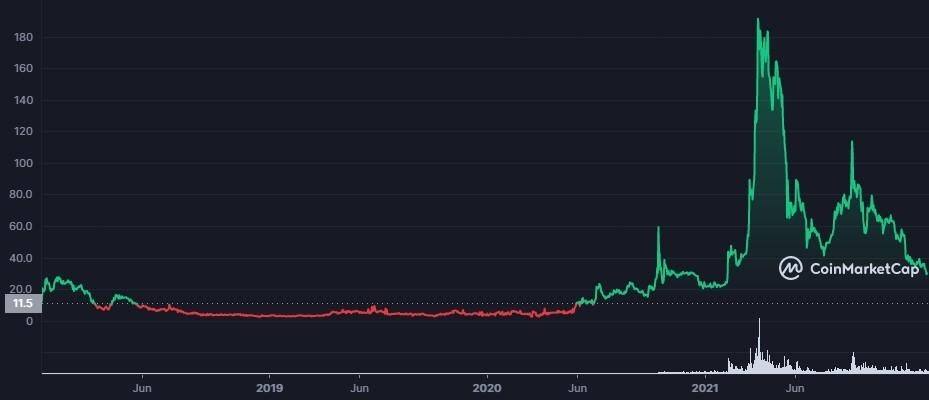Click the Jun label between 2020 and 2021

click(x=578, y=388)
